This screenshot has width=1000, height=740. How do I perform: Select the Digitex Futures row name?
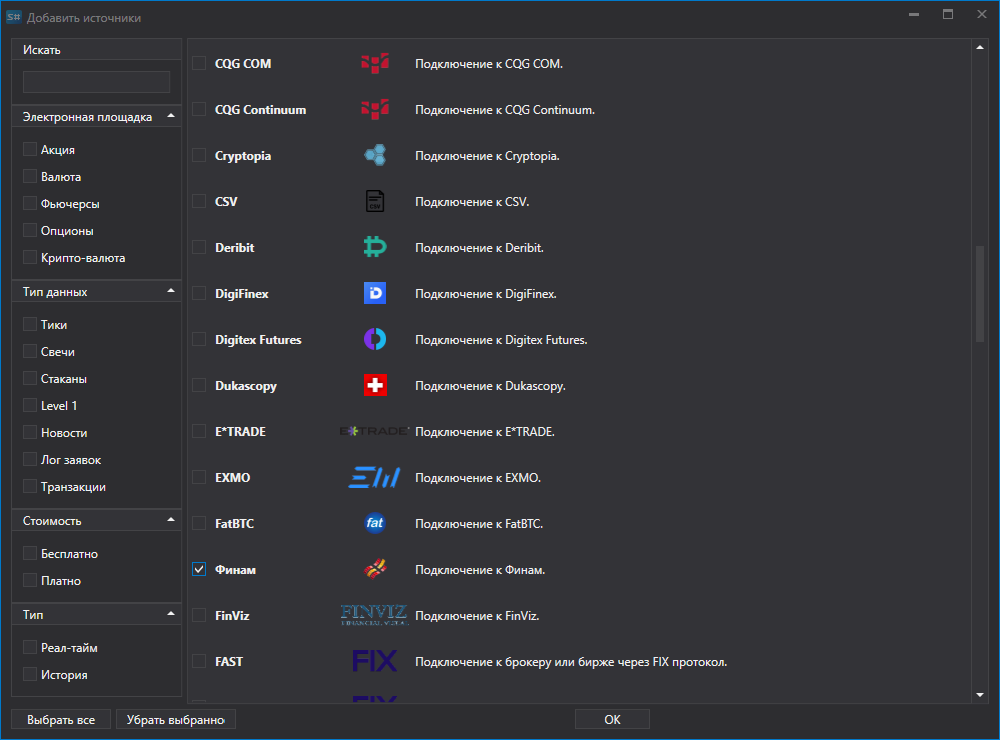pos(258,339)
